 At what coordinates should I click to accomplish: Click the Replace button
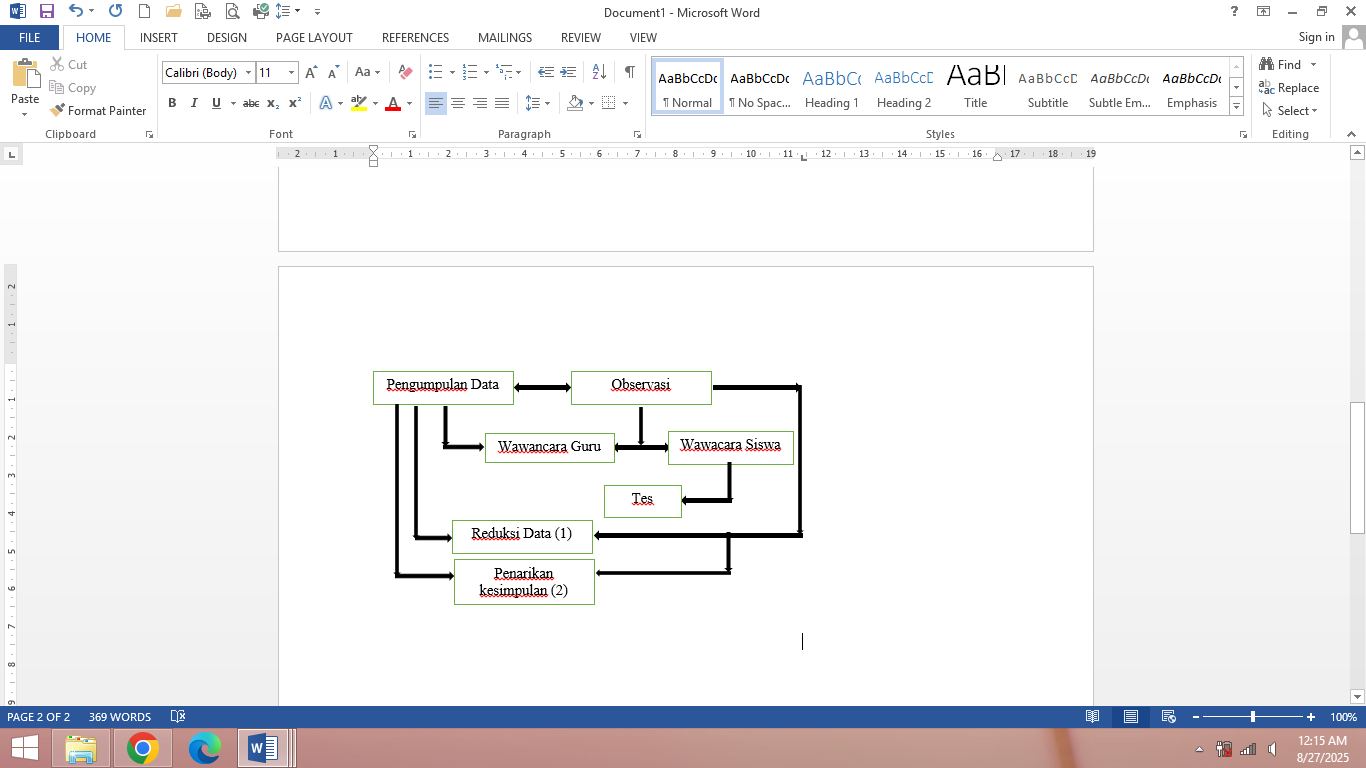(1289, 88)
